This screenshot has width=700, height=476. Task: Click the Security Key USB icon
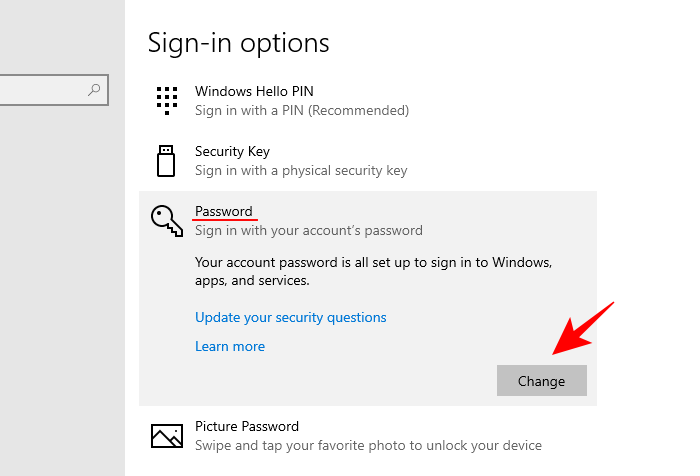[166, 160]
